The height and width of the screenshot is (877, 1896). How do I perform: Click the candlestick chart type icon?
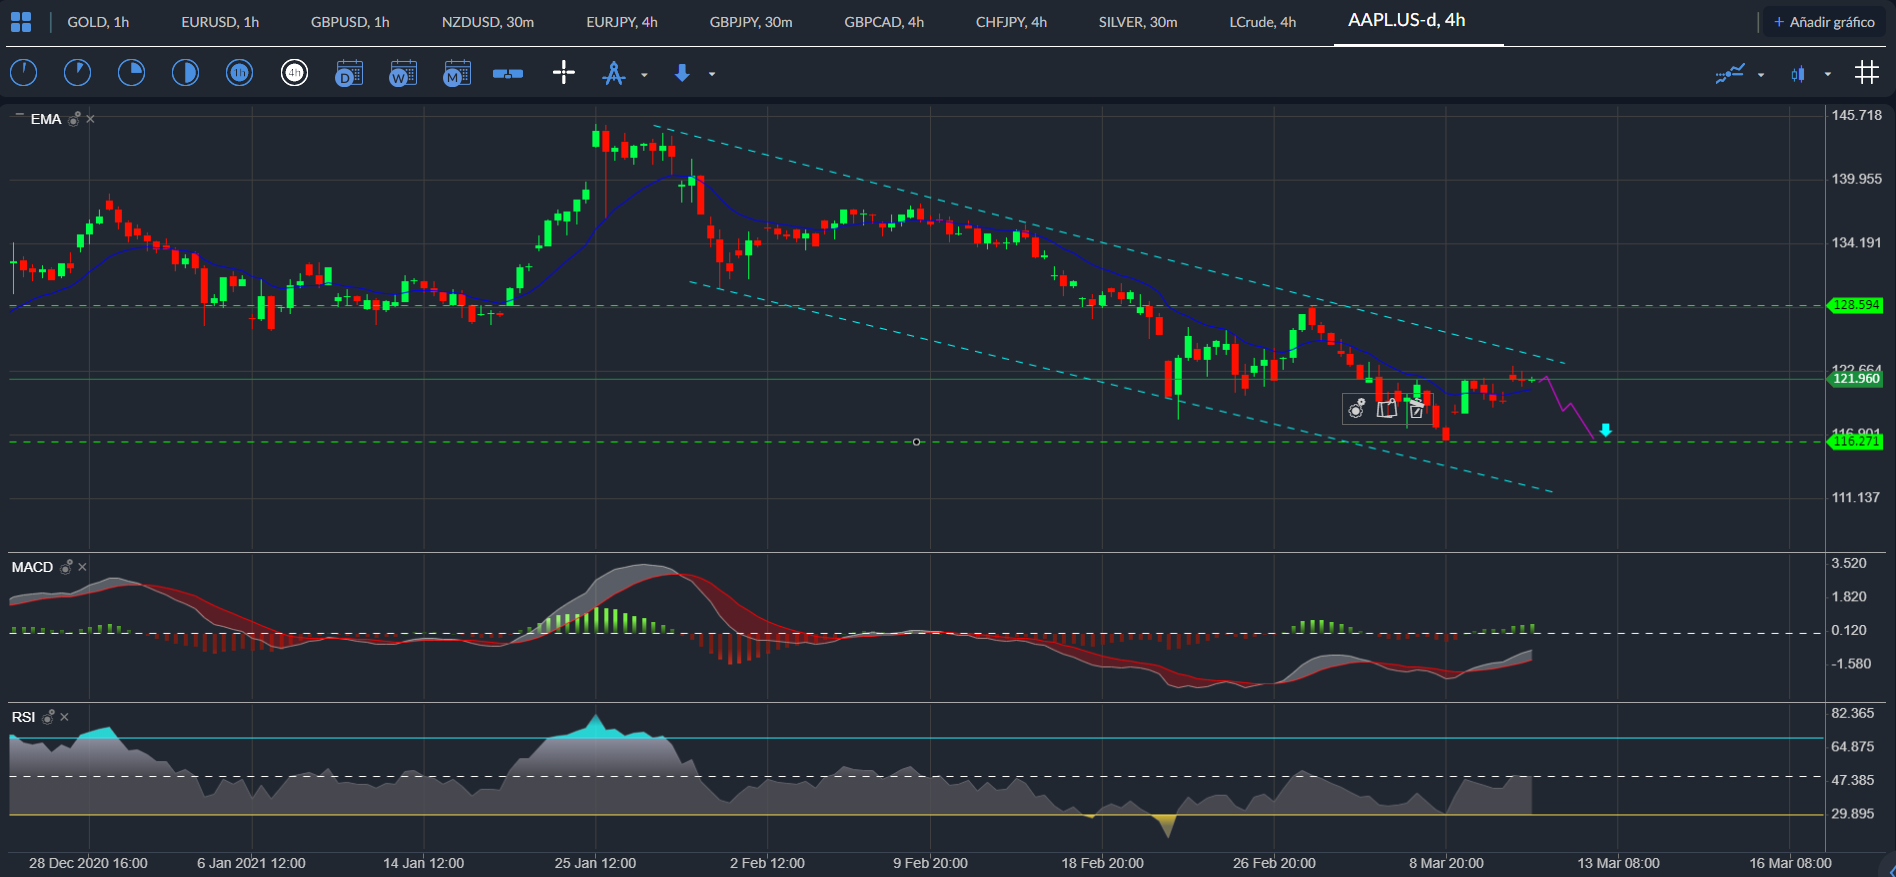point(1798,73)
